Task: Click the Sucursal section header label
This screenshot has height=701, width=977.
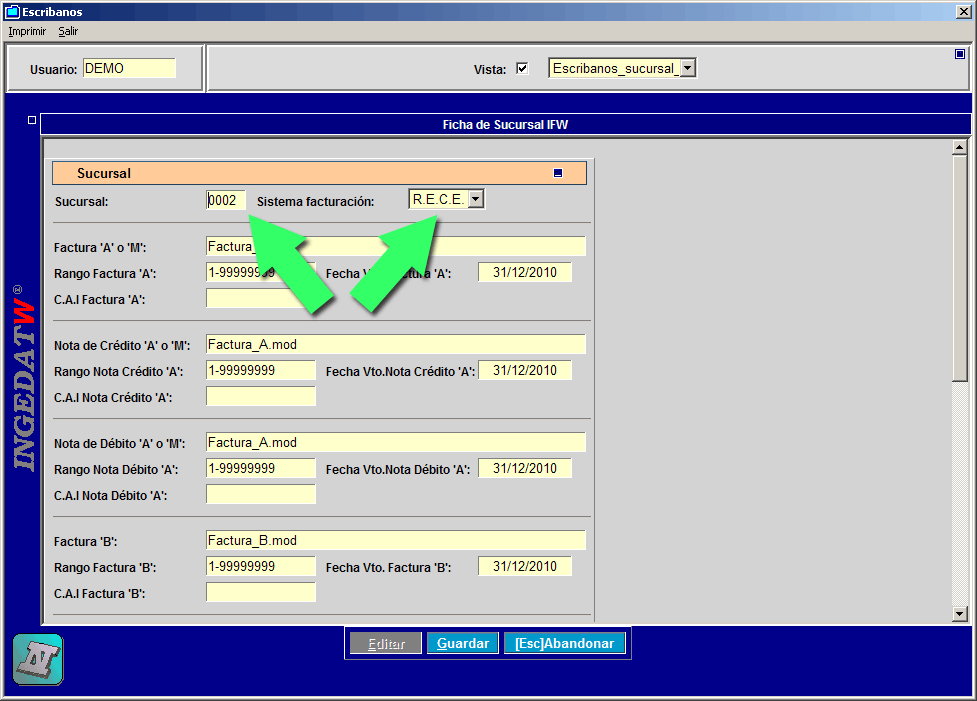Action: coord(104,173)
